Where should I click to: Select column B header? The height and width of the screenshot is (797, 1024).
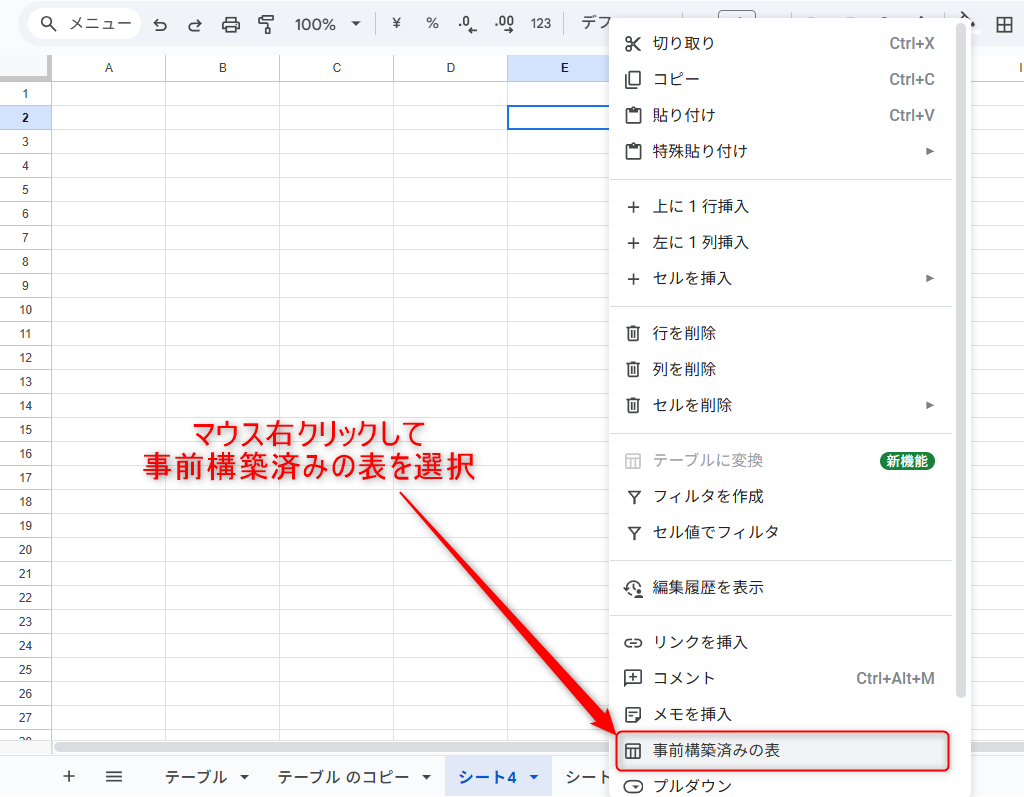point(222,68)
